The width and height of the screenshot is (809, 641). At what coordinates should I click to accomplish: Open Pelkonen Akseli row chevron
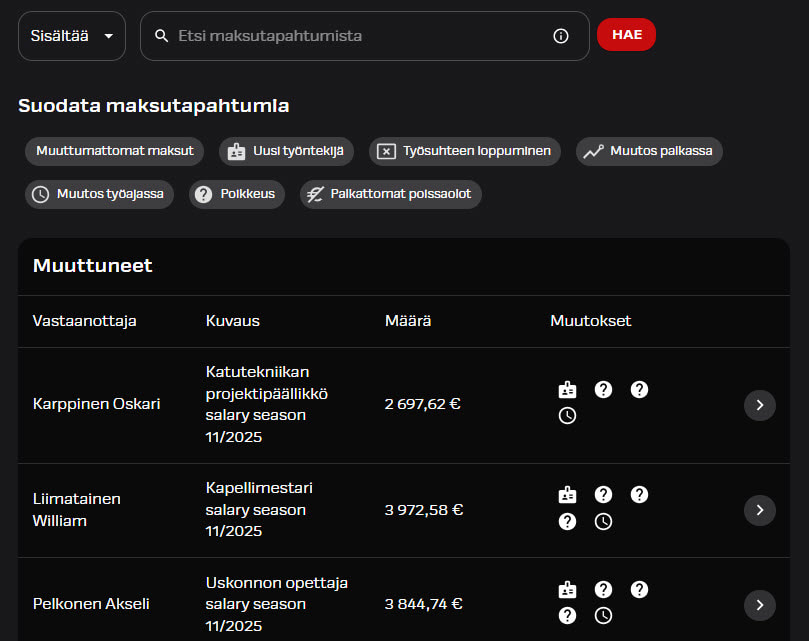click(759, 605)
